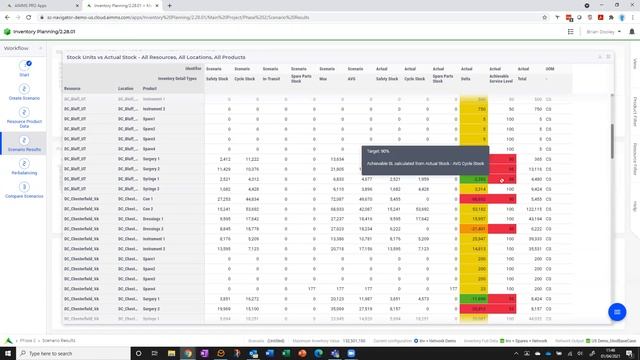Open the page list menu icon

point(571,31)
